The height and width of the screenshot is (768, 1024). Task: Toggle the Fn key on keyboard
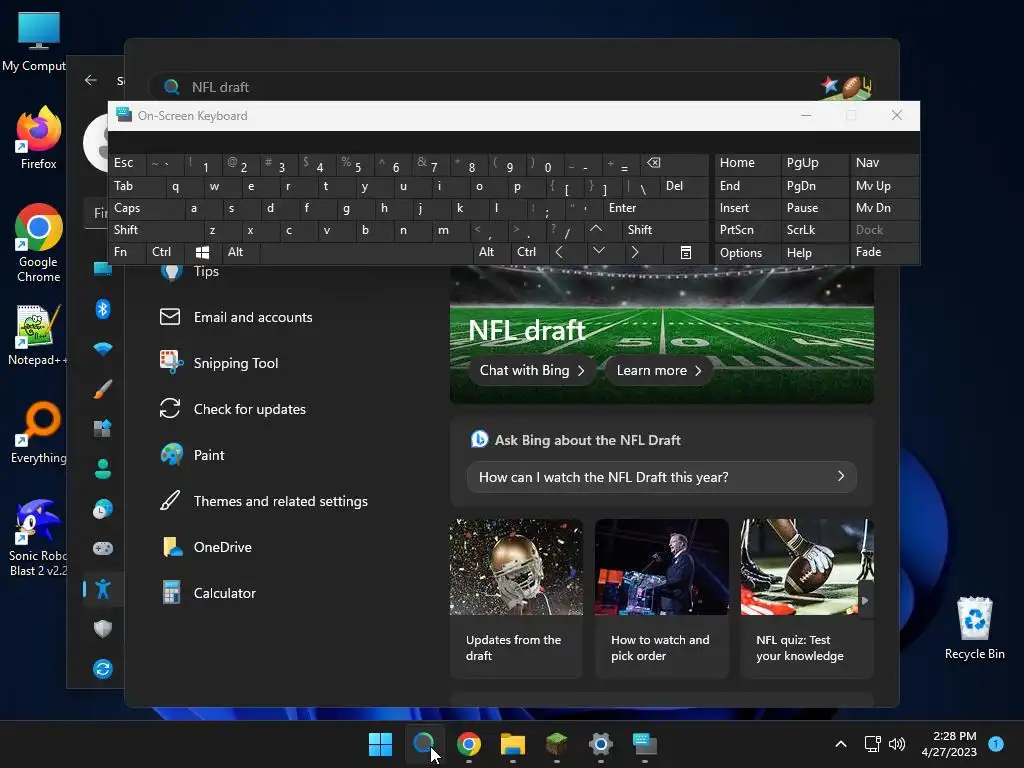coord(127,252)
